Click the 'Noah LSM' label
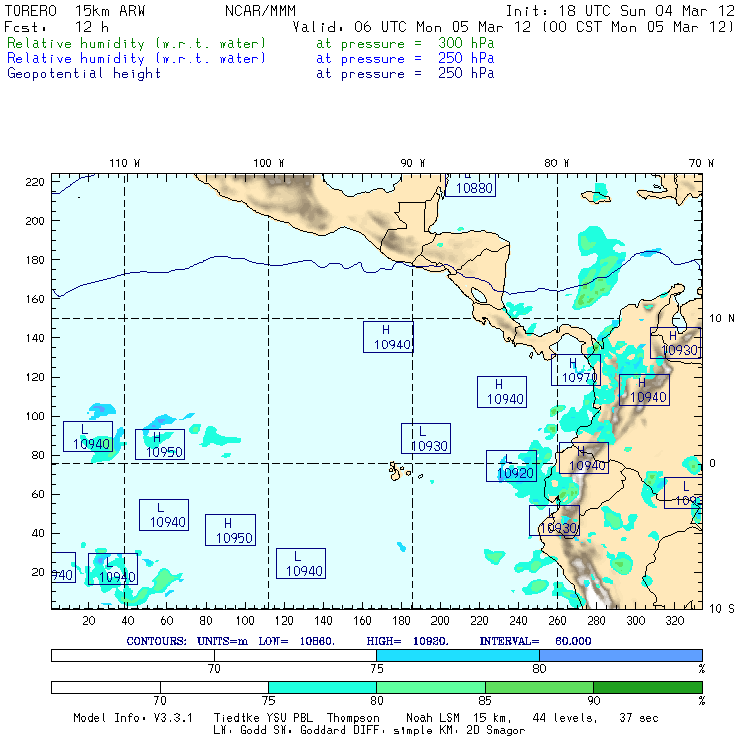The image size is (740, 740). pyautogui.click(x=433, y=718)
